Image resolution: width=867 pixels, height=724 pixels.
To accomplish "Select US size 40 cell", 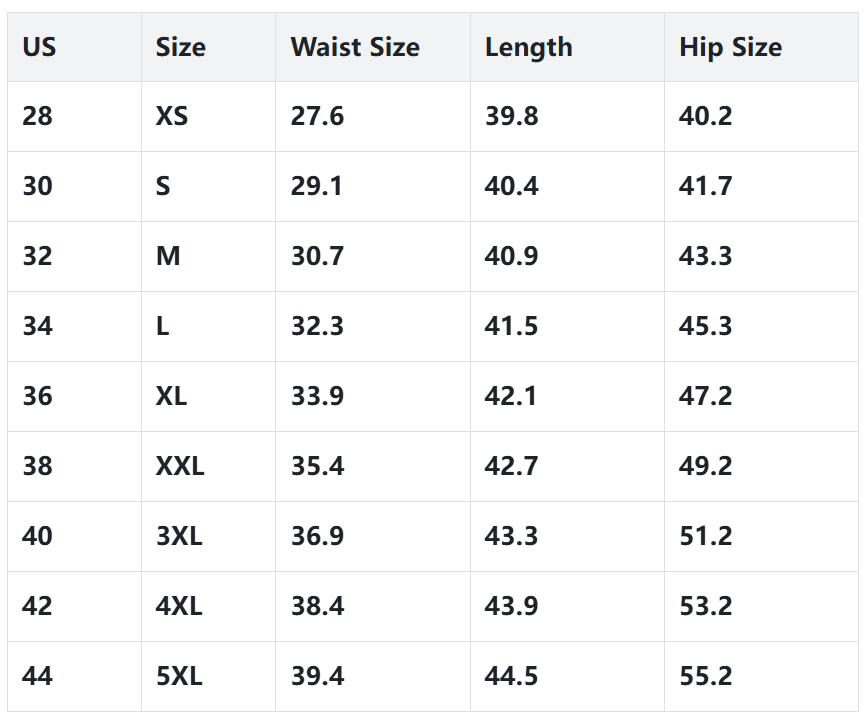I will coord(37,537).
